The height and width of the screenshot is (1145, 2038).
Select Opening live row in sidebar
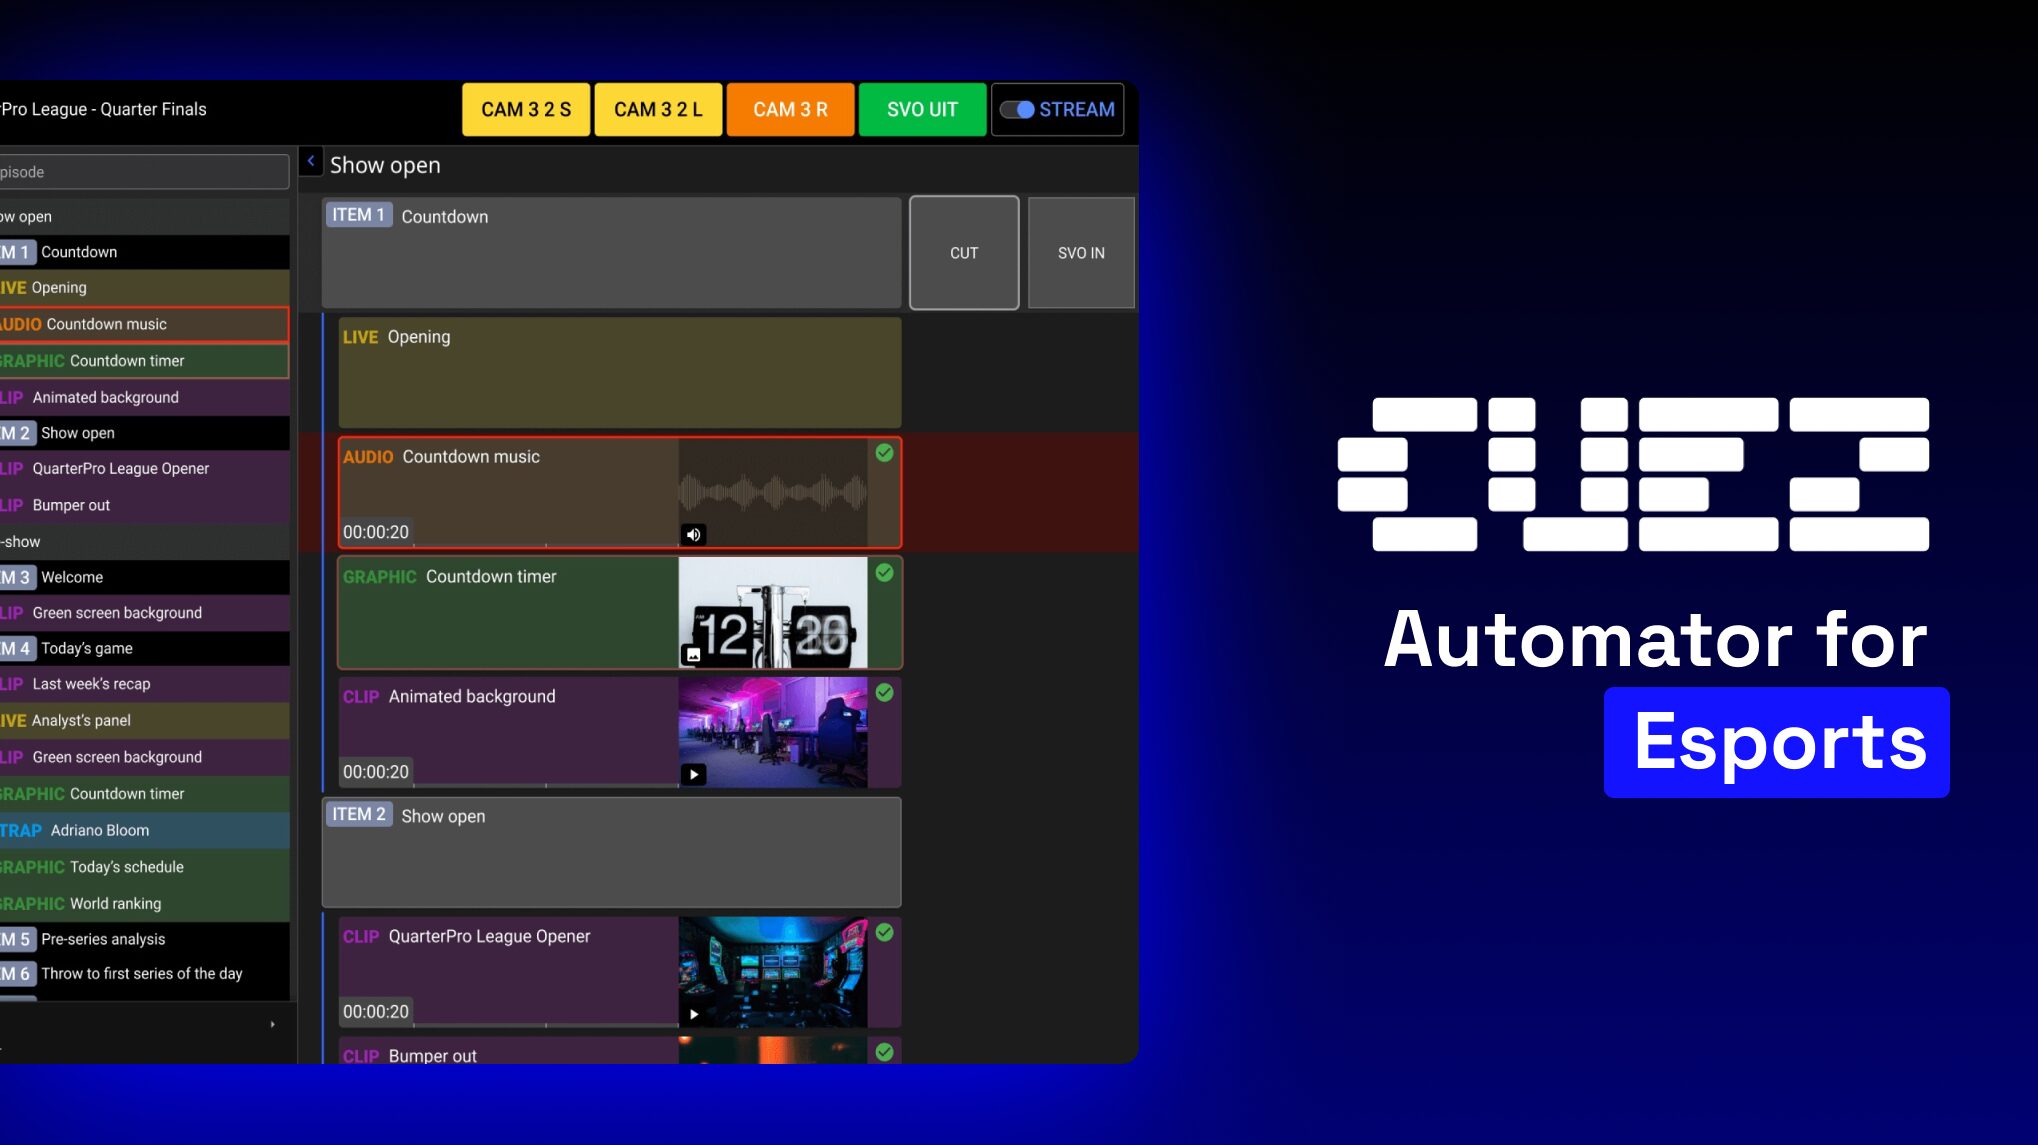(144, 288)
